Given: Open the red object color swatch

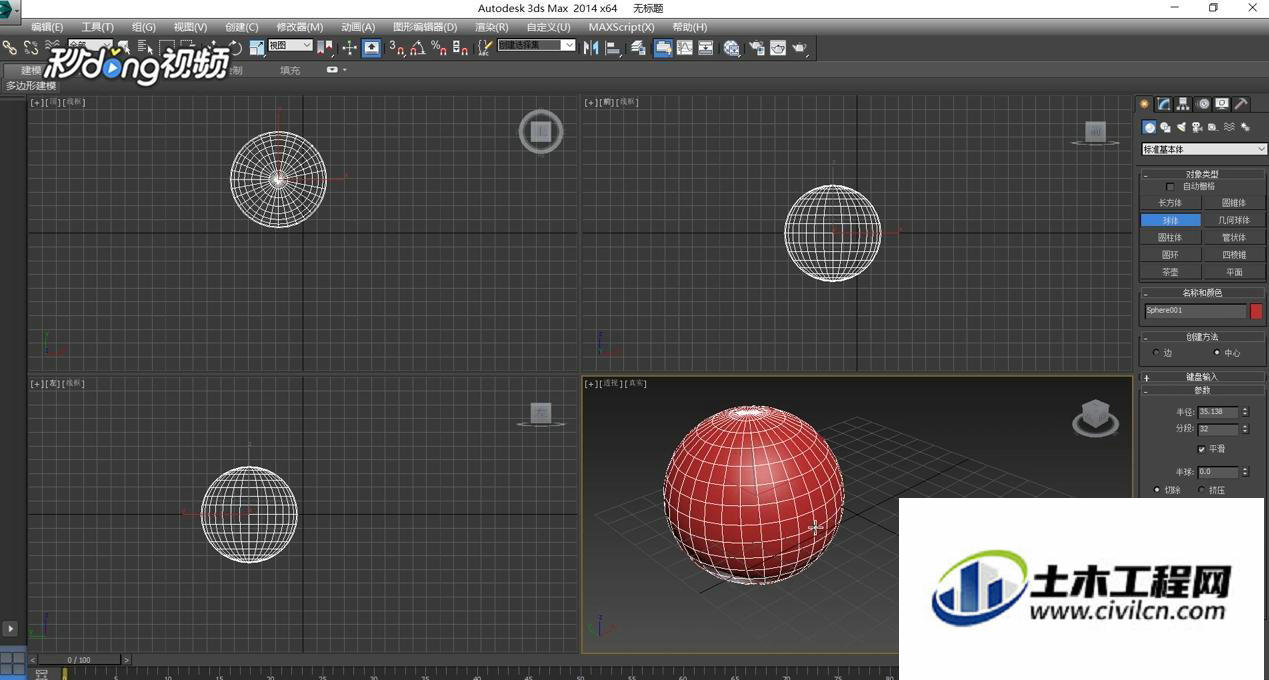Looking at the screenshot, I should [x=1256, y=311].
